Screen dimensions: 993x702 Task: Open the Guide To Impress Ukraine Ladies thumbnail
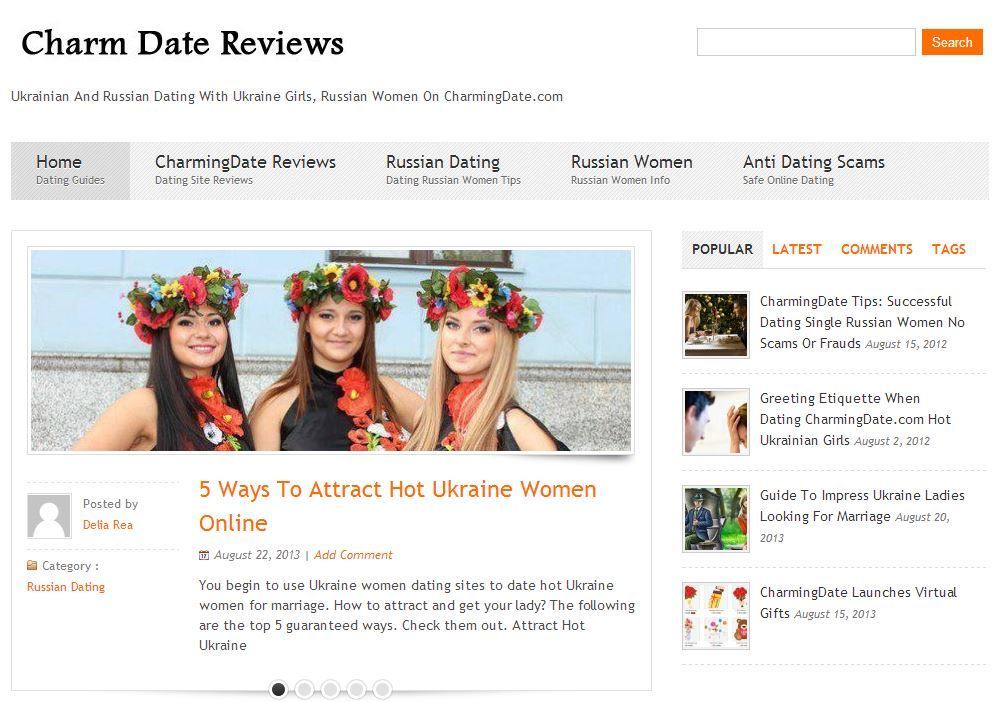(x=716, y=518)
